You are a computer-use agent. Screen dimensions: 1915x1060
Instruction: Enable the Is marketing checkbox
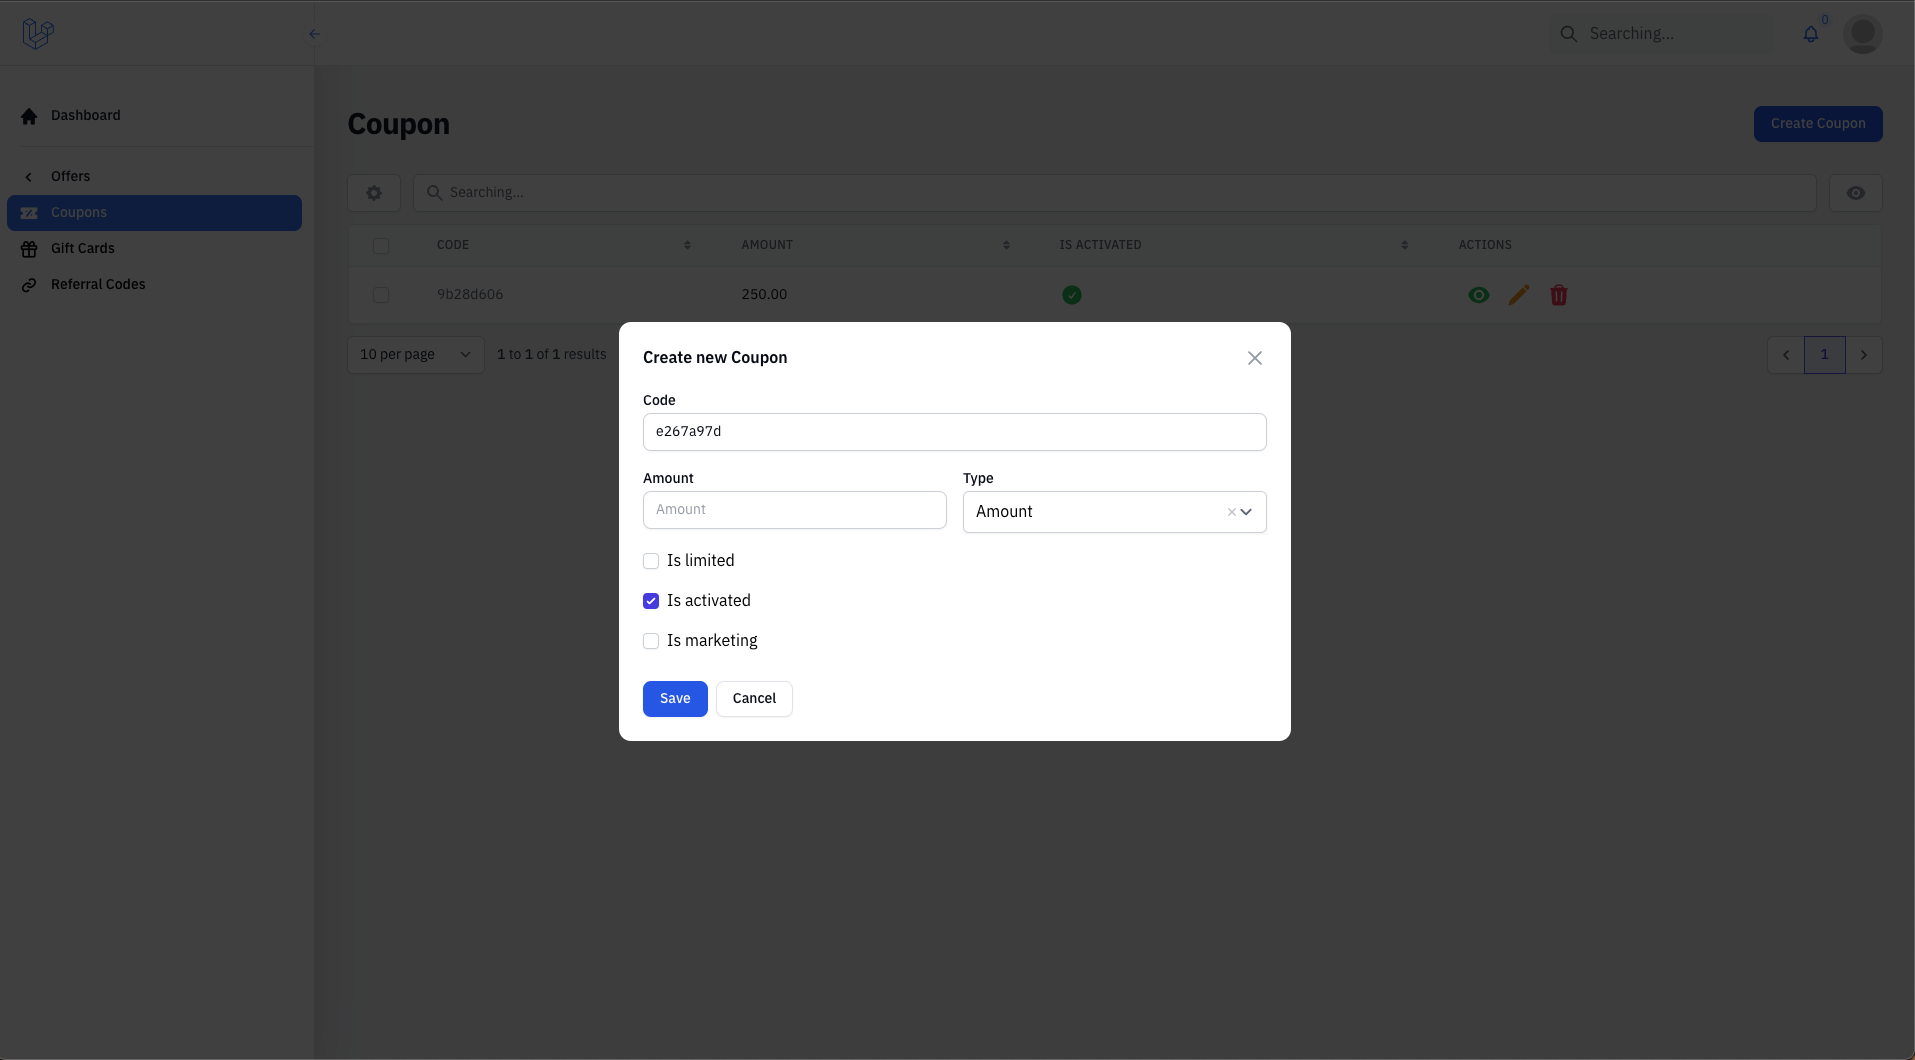click(x=651, y=641)
